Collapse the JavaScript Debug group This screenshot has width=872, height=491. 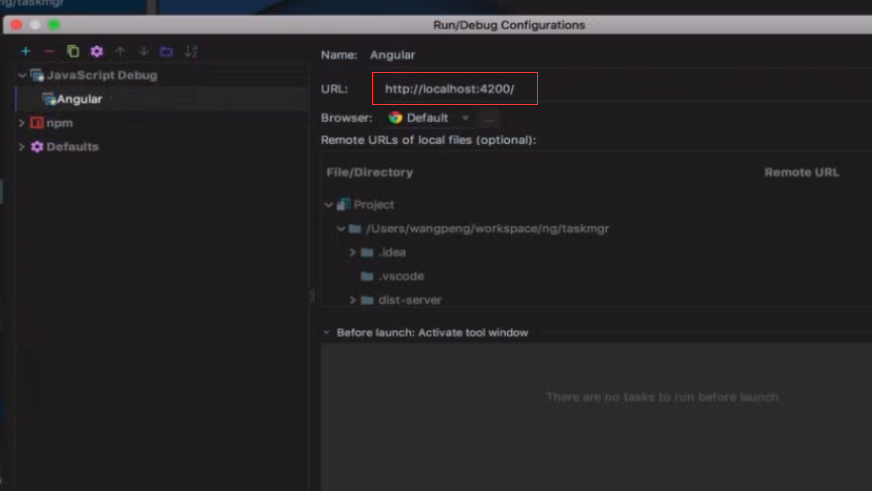click(22, 75)
